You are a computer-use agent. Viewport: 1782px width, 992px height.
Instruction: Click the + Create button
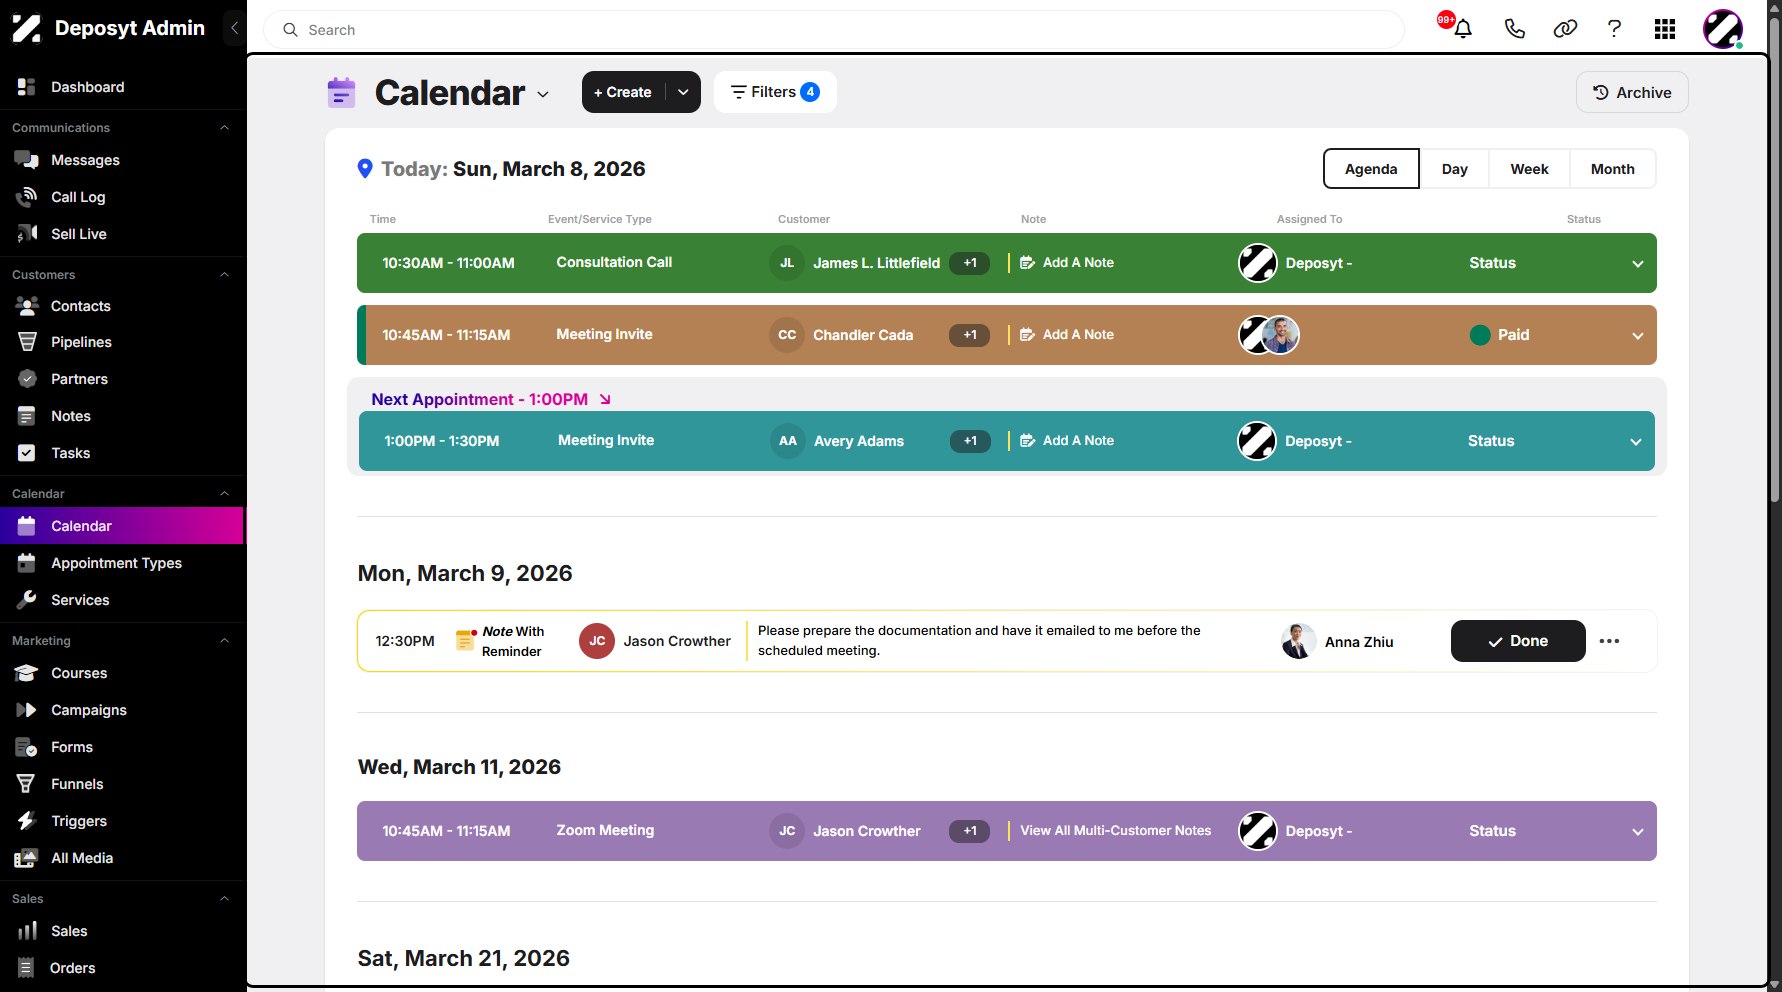pyautogui.click(x=624, y=92)
